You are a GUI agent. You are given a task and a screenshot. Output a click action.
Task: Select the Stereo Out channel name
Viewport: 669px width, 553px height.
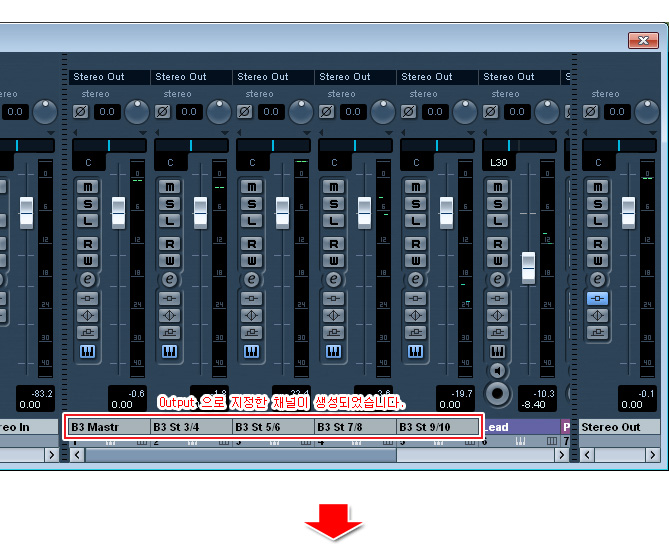coord(619,427)
